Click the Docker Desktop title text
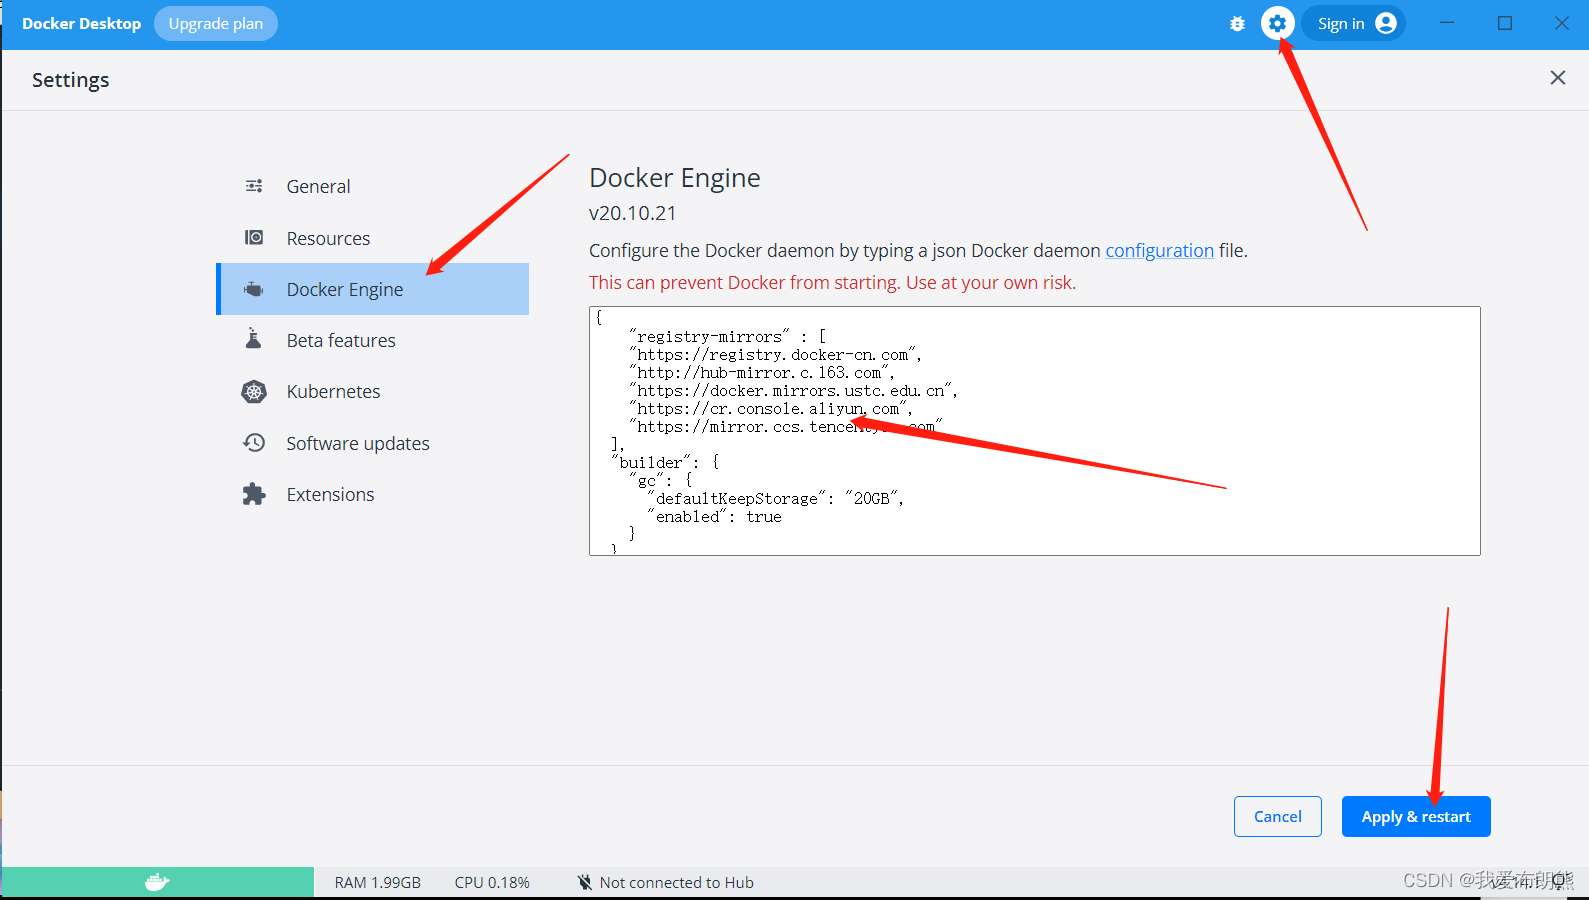 pos(82,23)
